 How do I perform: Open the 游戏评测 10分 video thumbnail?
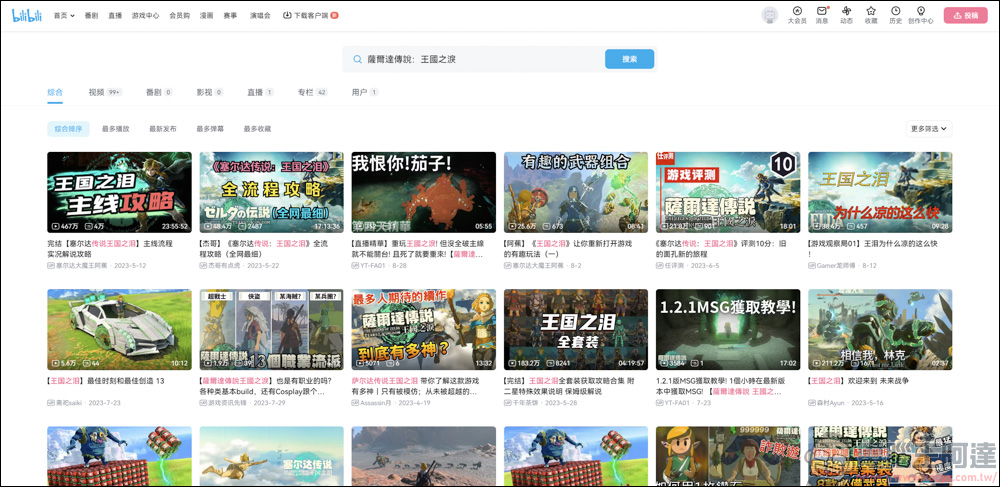point(728,192)
